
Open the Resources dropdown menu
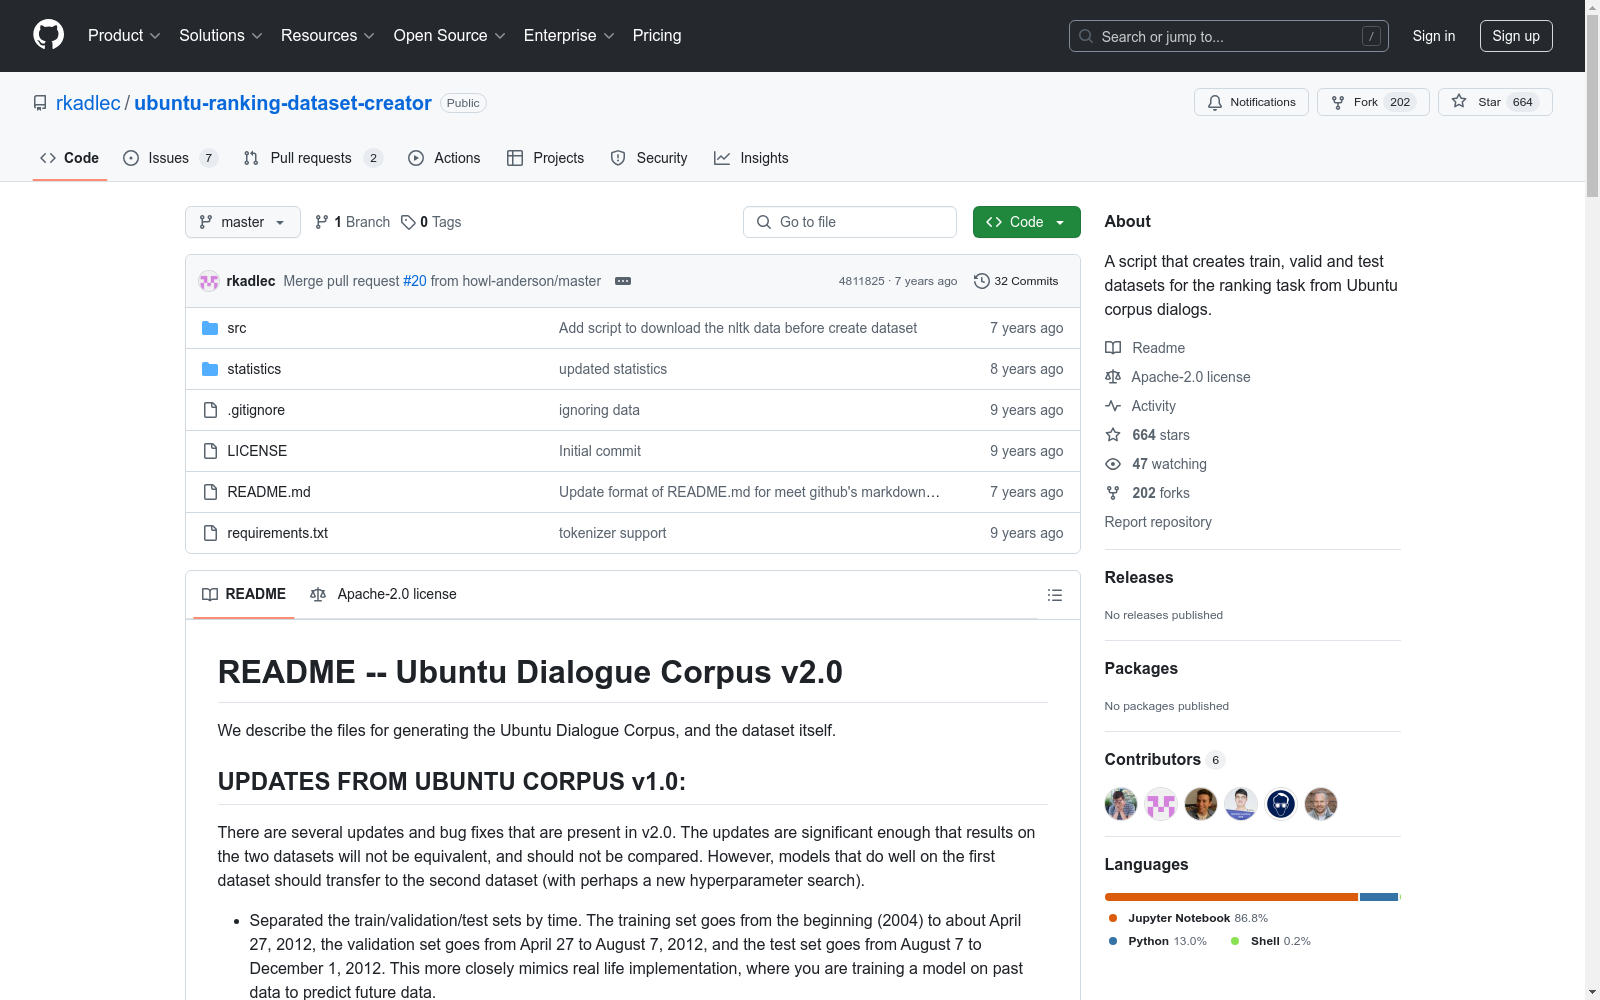(x=328, y=36)
